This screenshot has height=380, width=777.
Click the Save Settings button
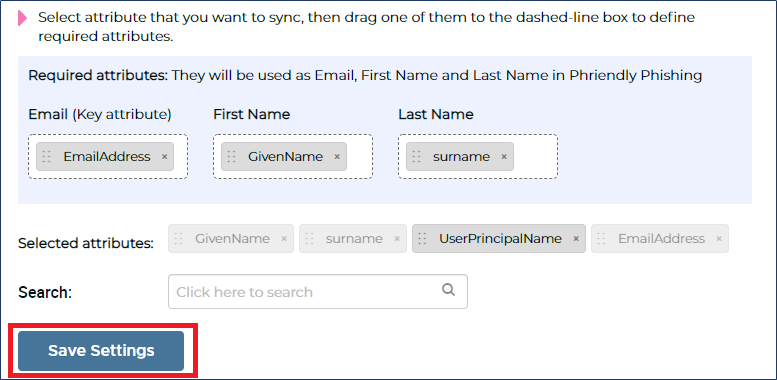tap(101, 351)
